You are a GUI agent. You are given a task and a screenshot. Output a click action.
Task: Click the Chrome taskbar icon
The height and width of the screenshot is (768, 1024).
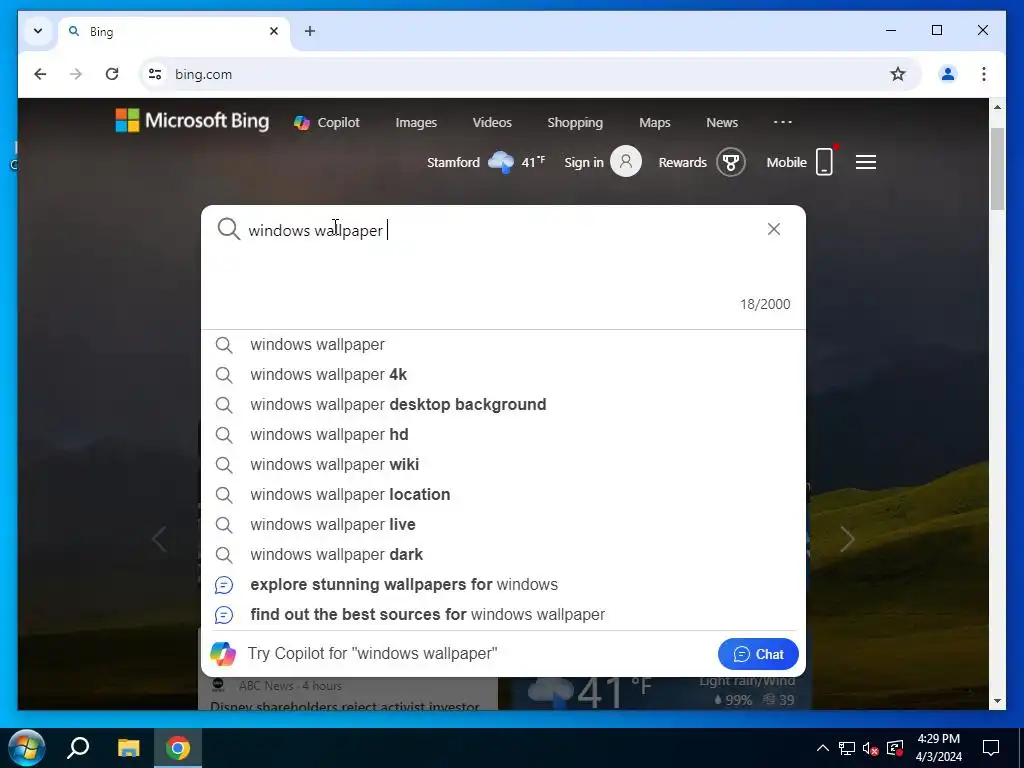178,748
